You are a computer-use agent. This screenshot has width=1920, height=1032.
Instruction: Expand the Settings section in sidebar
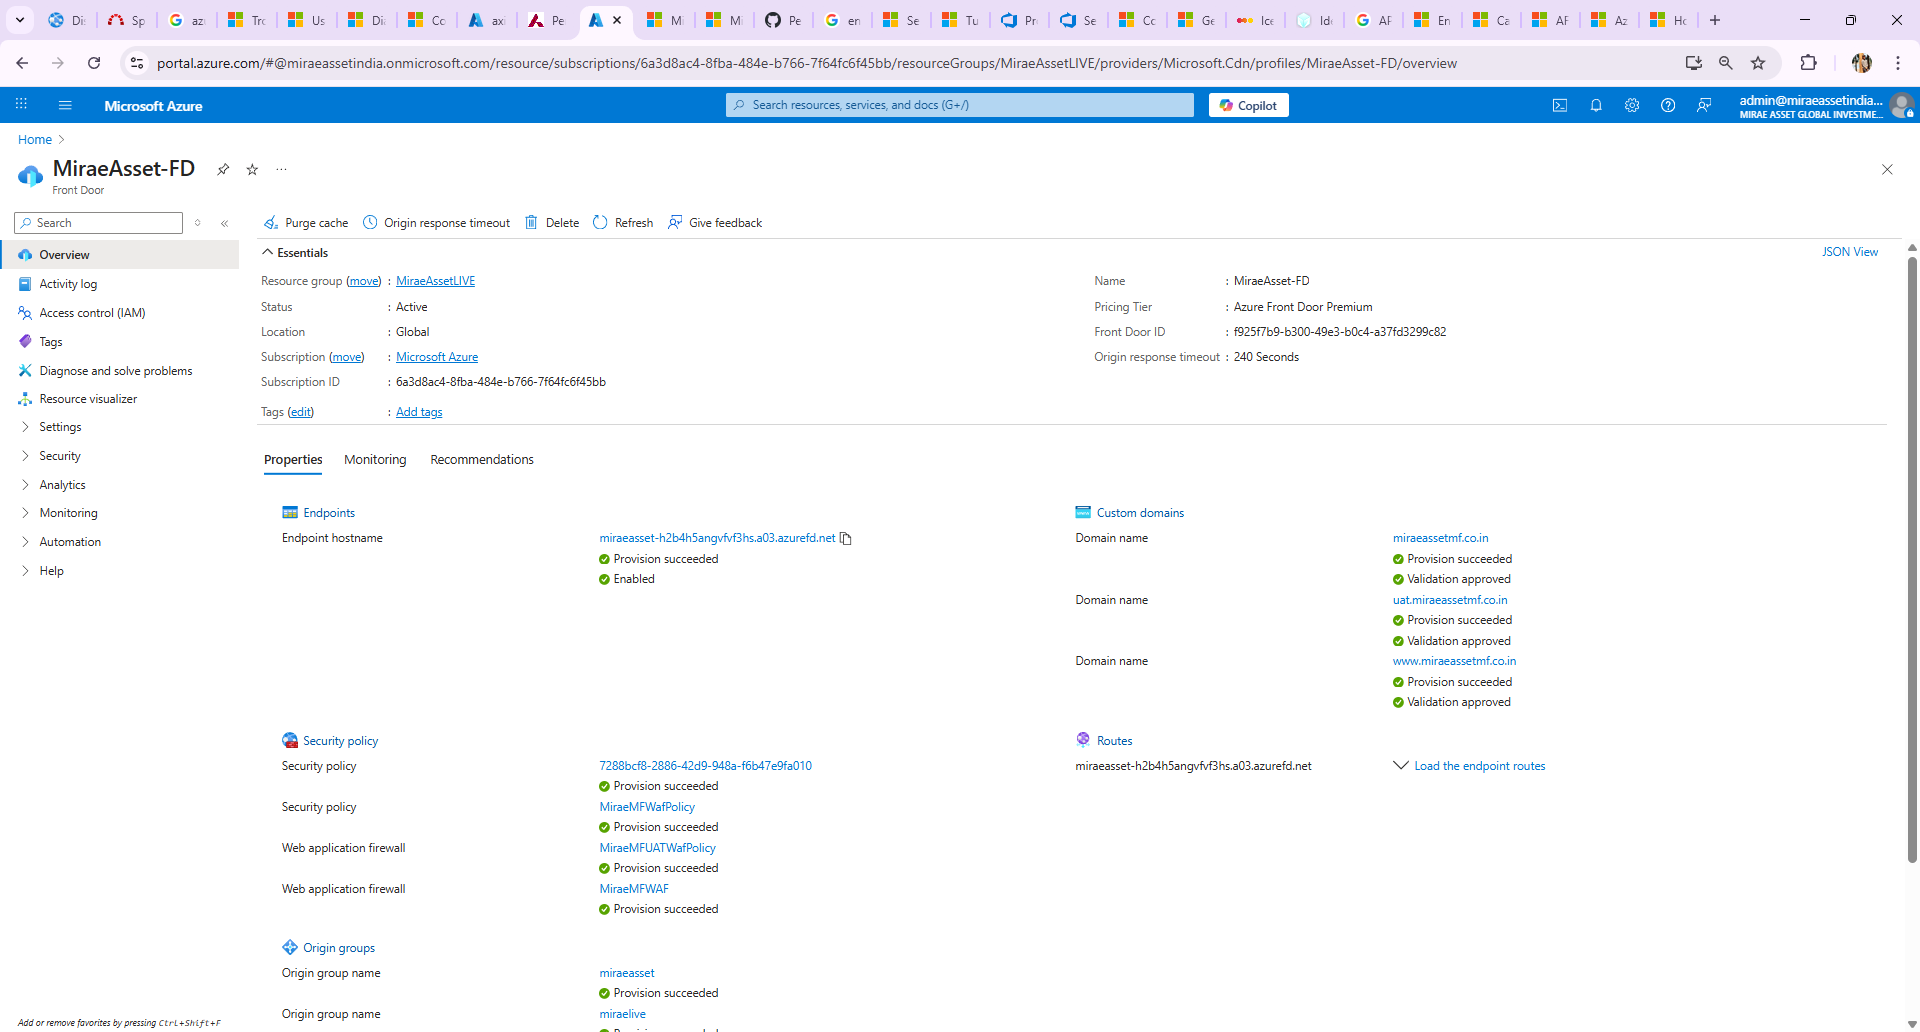61,426
